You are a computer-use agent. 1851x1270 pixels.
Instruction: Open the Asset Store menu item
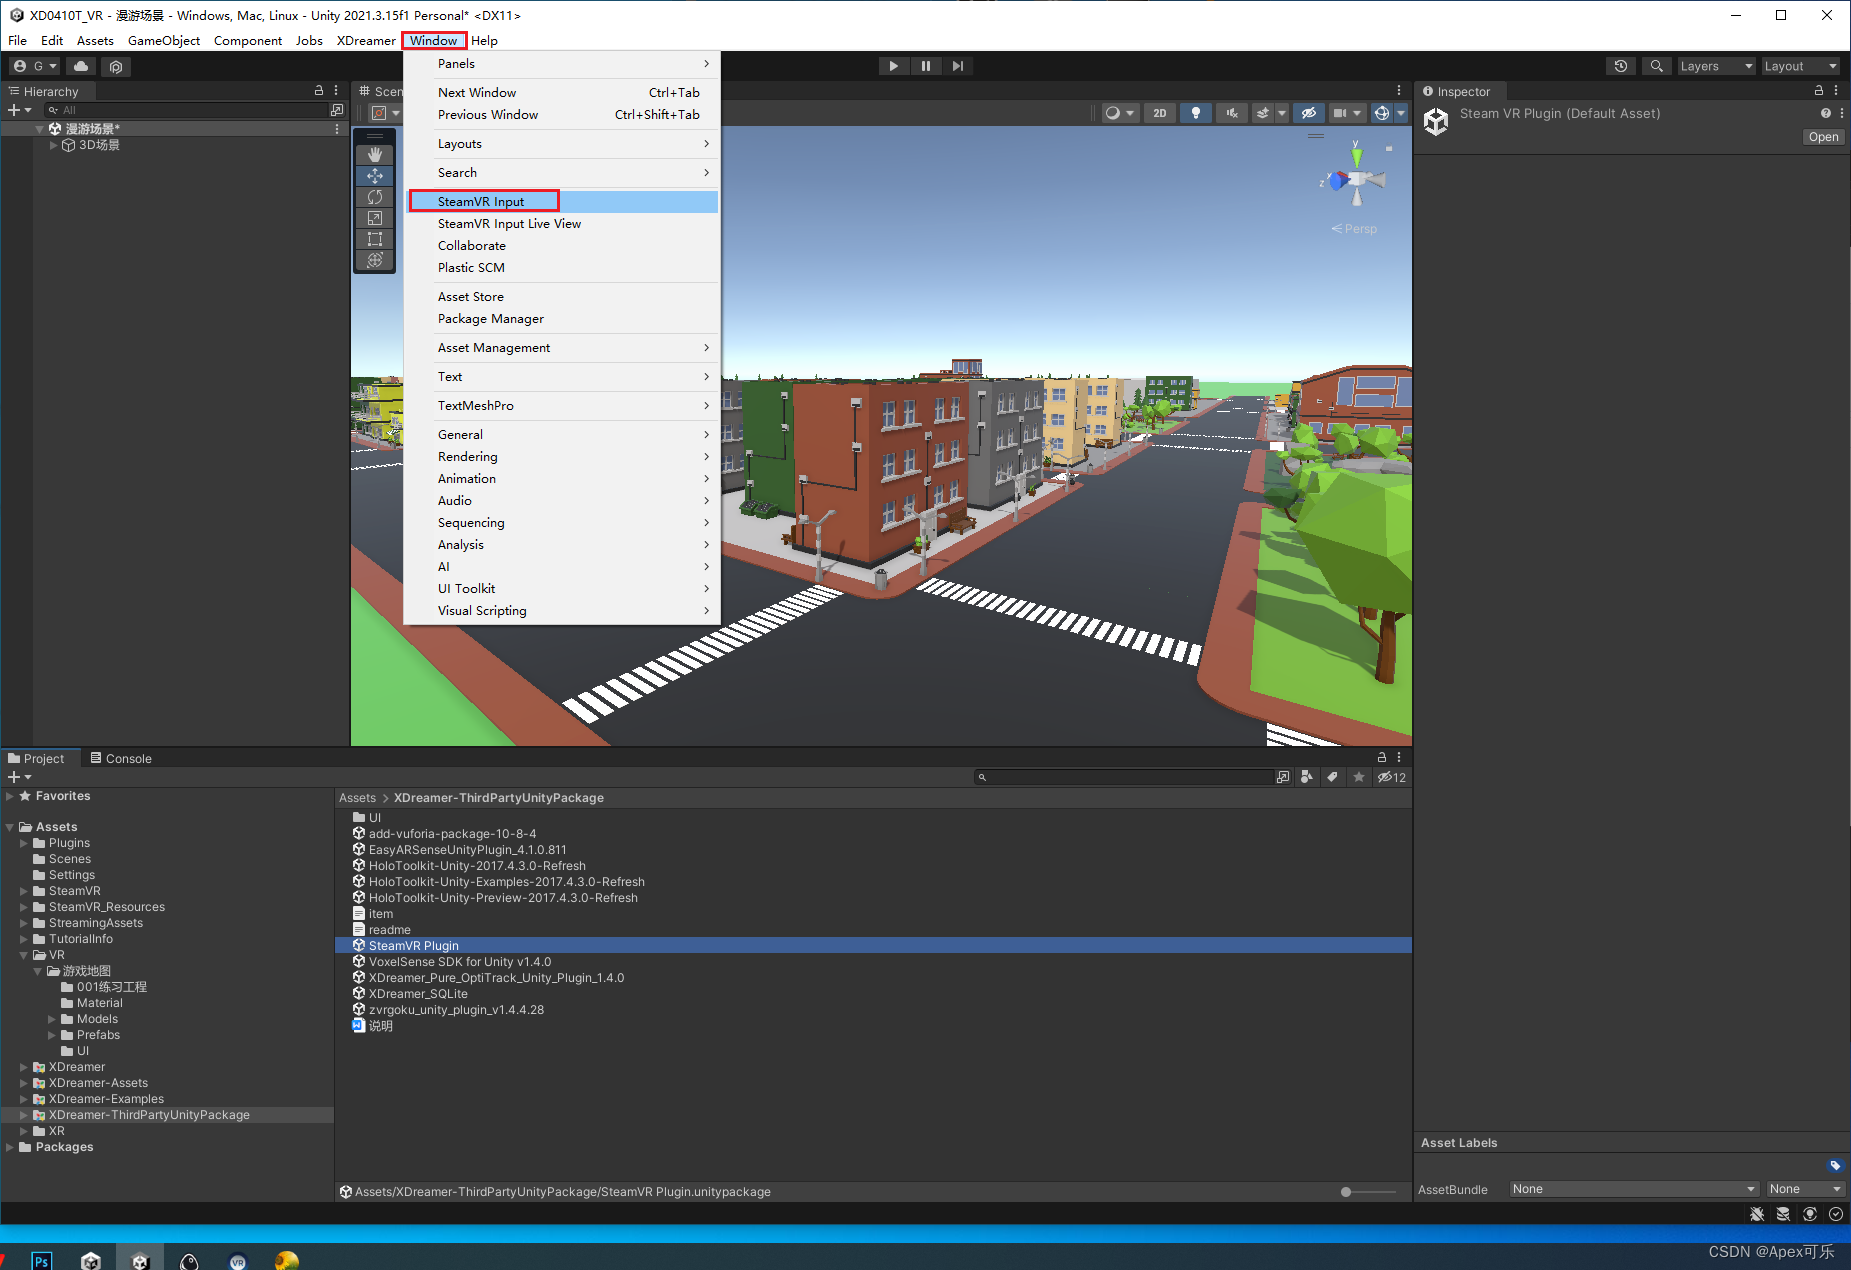562,296
